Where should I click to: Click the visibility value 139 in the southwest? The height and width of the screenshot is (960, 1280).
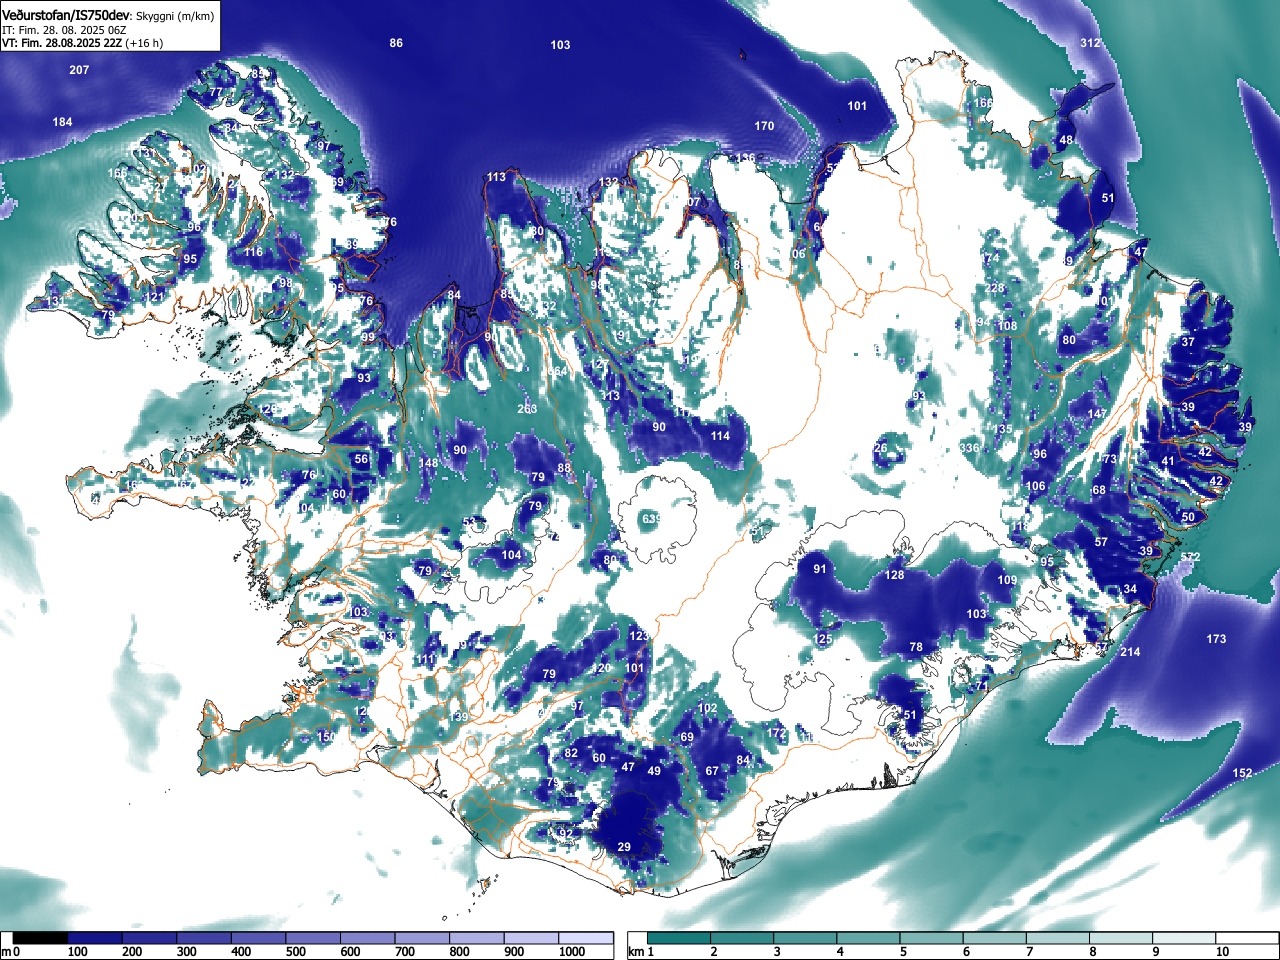pos(459,717)
